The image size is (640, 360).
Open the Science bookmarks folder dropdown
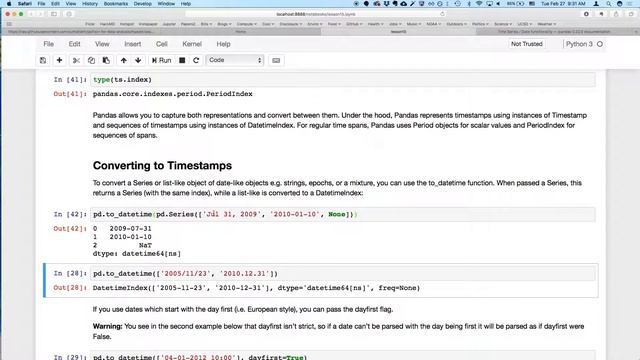pos(502,24)
